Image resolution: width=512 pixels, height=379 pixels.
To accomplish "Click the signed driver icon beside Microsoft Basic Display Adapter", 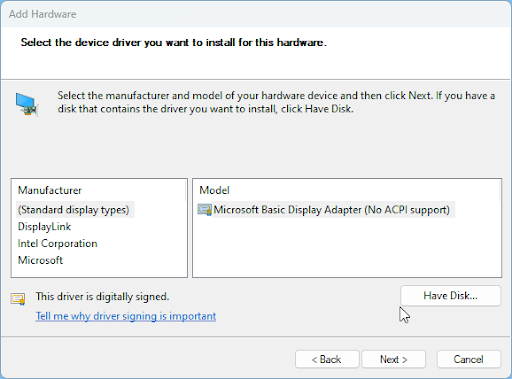I will tap(204, 210).
